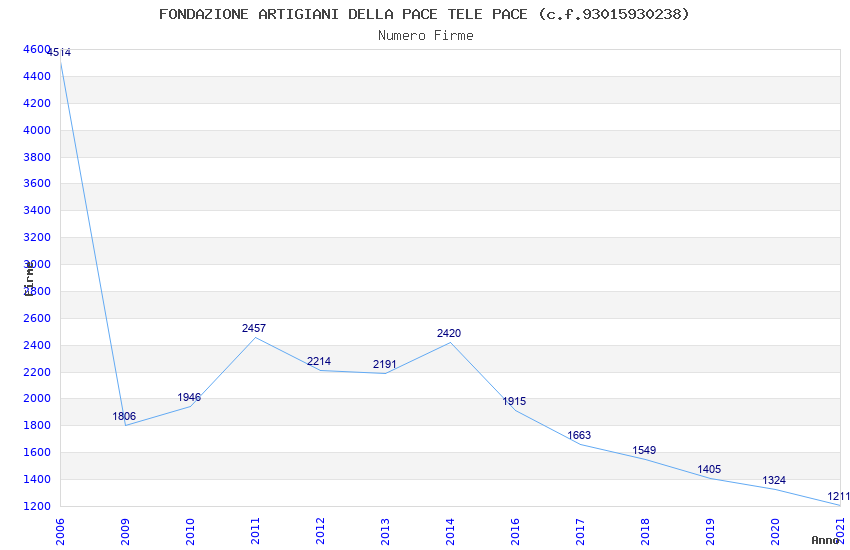Click x-axis year 2011
The width and height of the screenshot is (850, 550).
click(255, 532)
